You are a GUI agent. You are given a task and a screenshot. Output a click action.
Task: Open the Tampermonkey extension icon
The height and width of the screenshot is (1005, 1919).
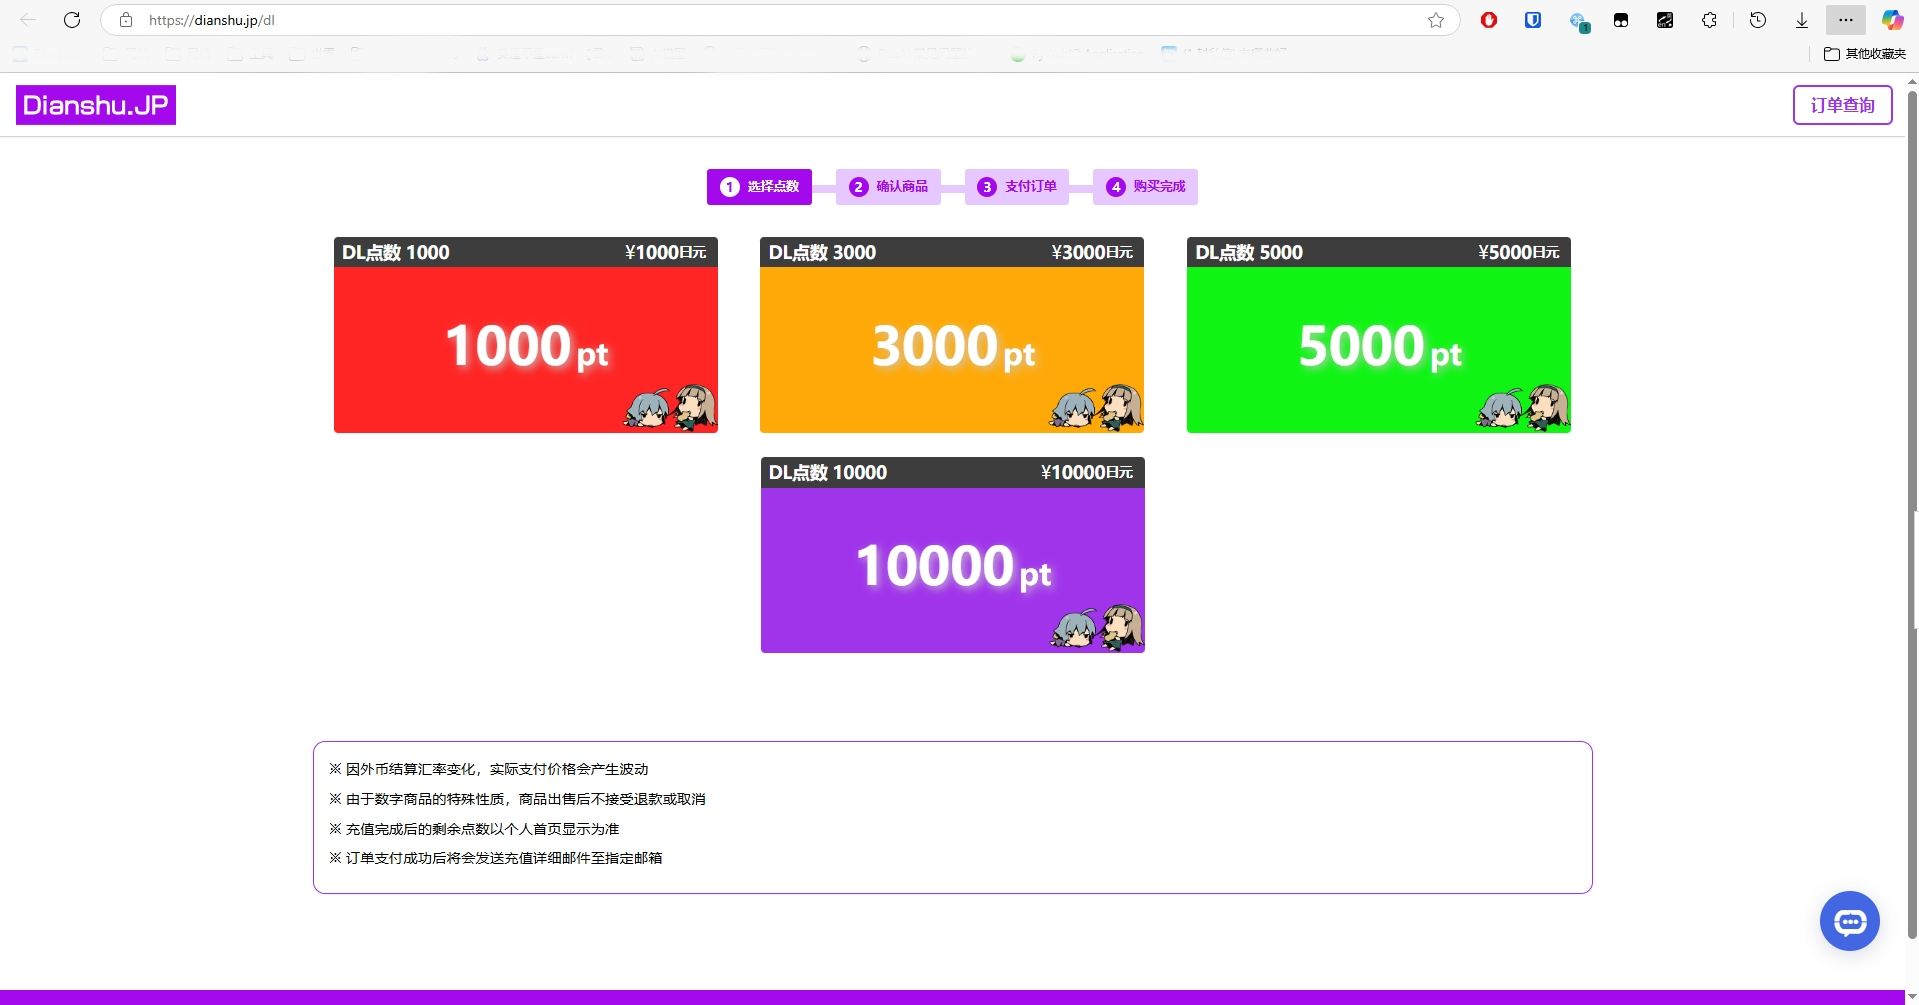point(1621,20)
